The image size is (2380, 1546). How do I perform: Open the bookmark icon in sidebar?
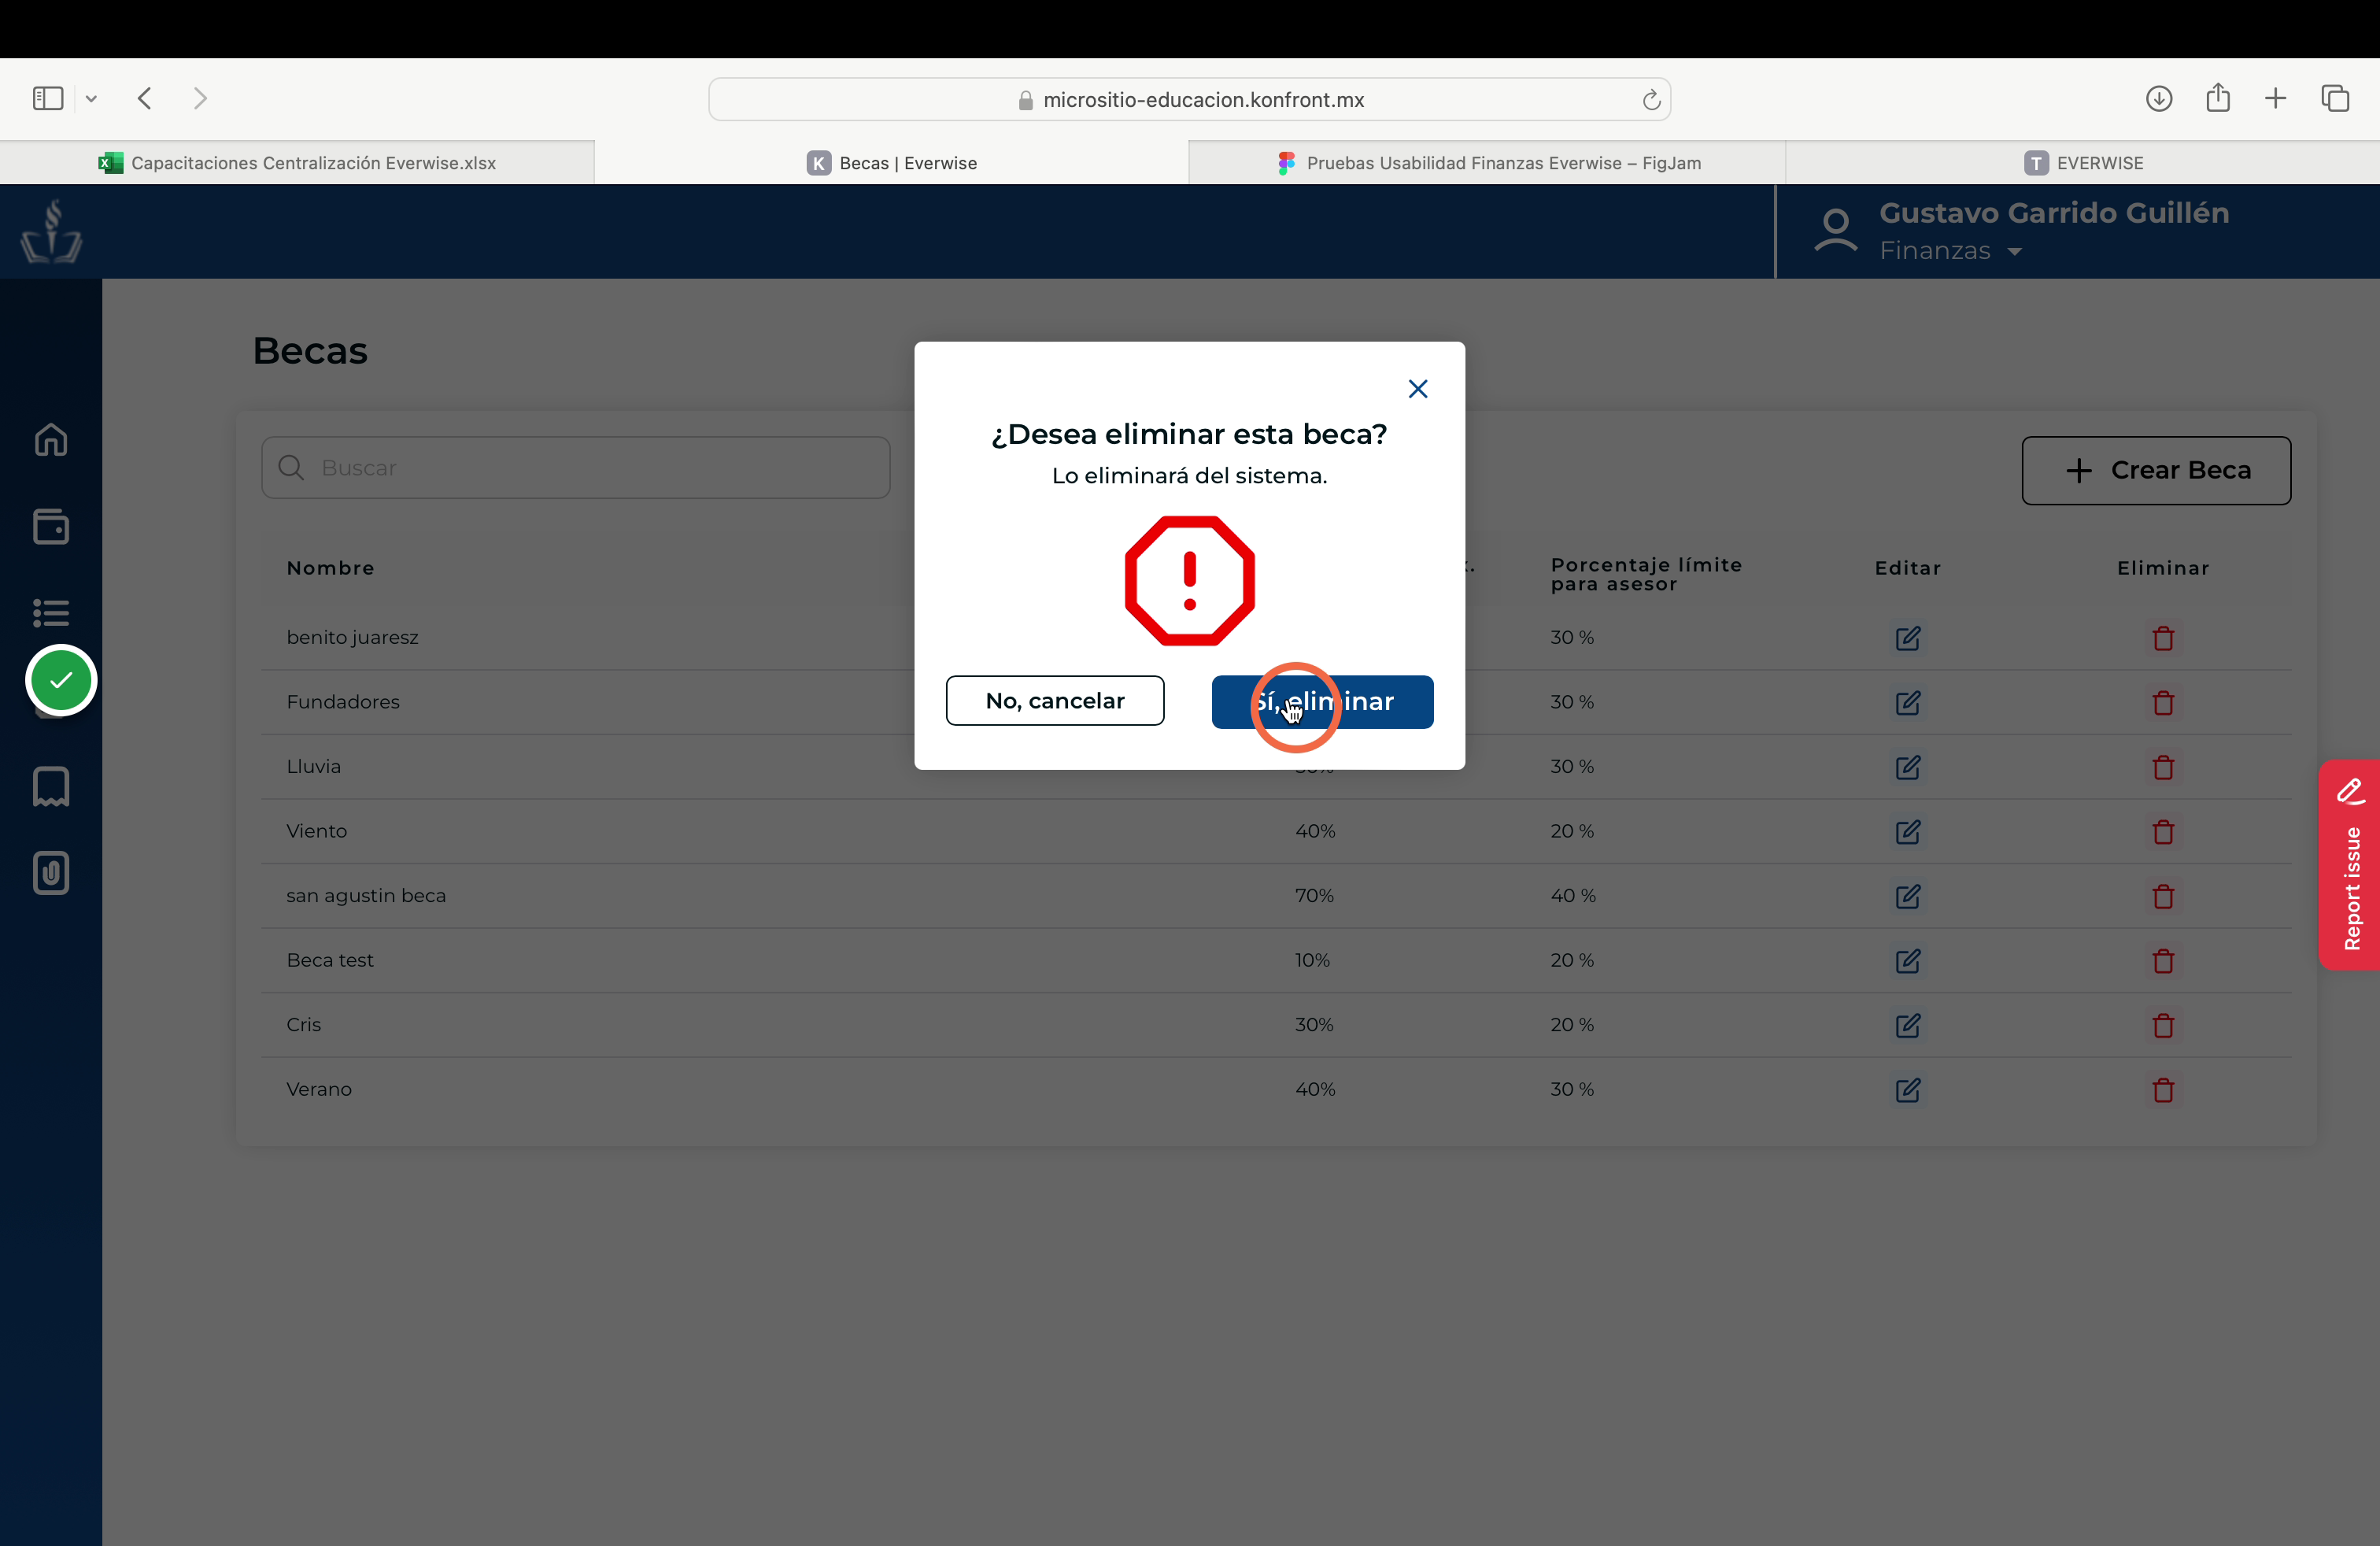(x=51, y=787)
